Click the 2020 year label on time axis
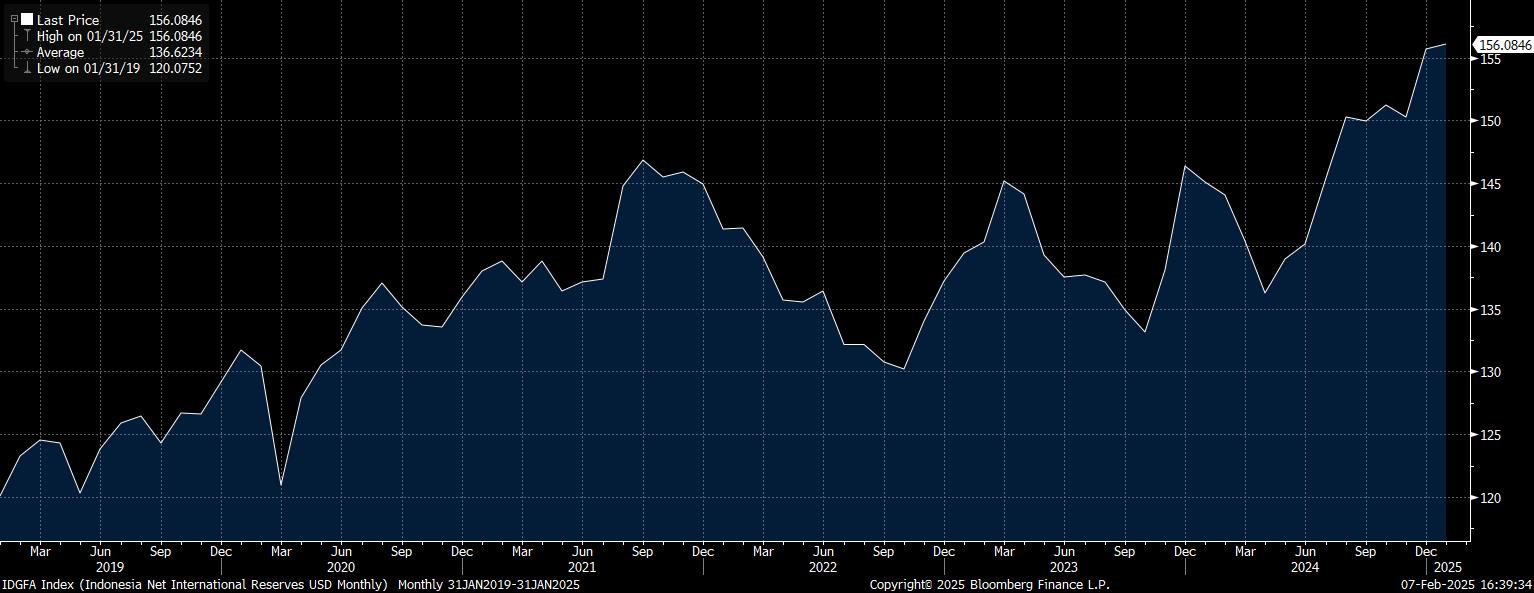1534x593 pixels. point(341,567)
